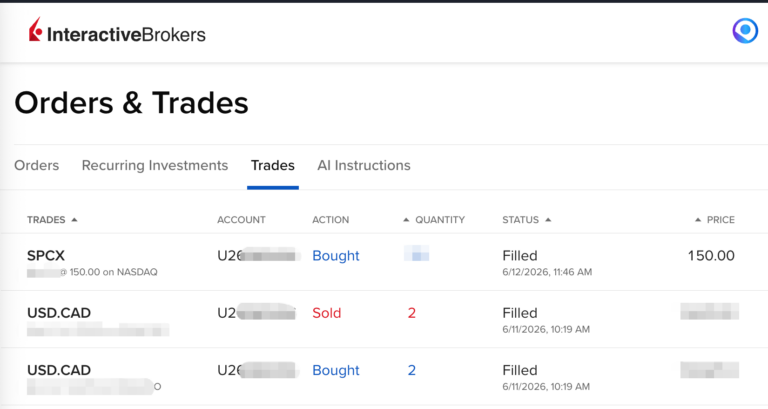Sort by the Price column arrow
768x409 pixels.
698,220
